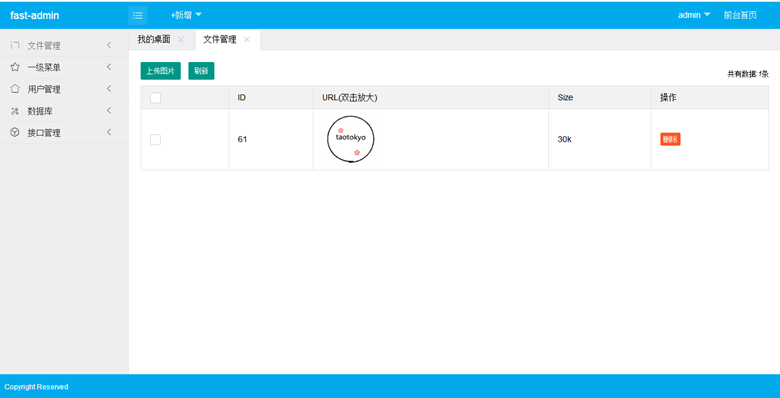Click the 共有数据 record count text
The height and width of the screenshot is (398, 780).
(748, 74)
